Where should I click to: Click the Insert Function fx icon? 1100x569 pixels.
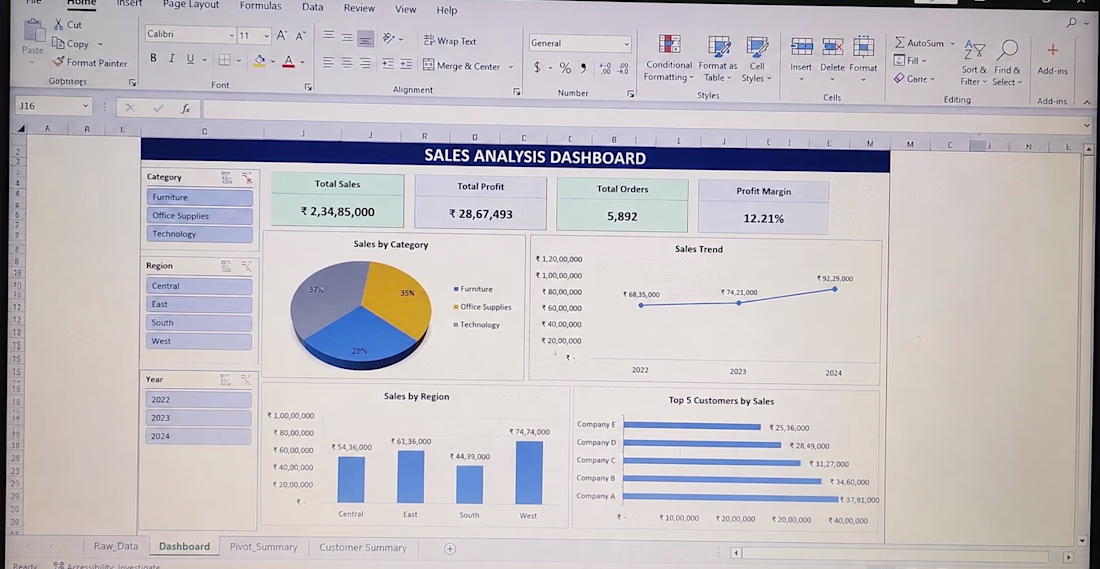coord(185,109)
